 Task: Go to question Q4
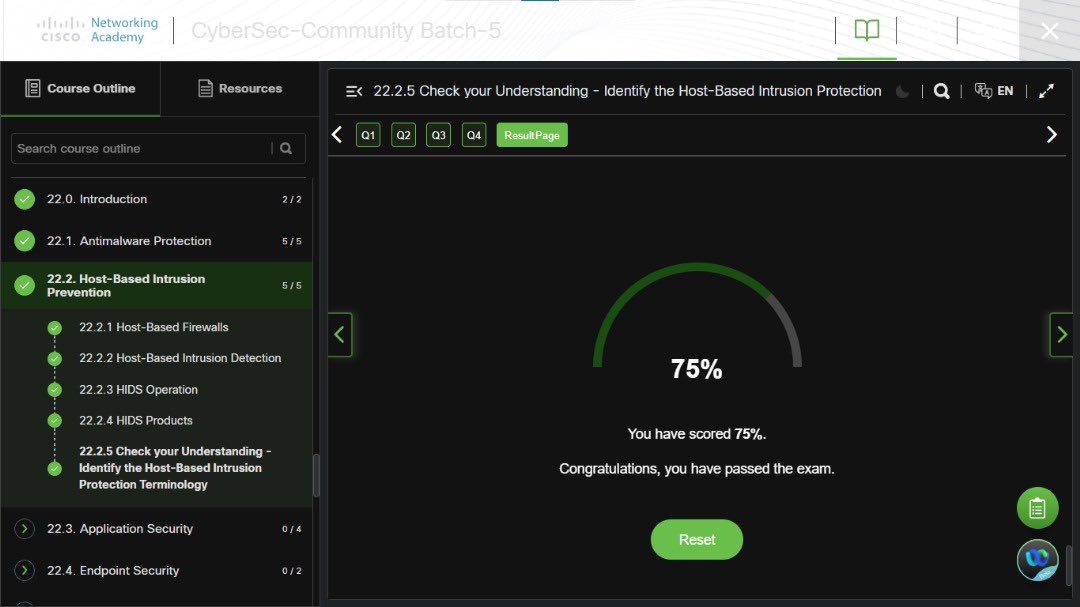click(473, 135)
